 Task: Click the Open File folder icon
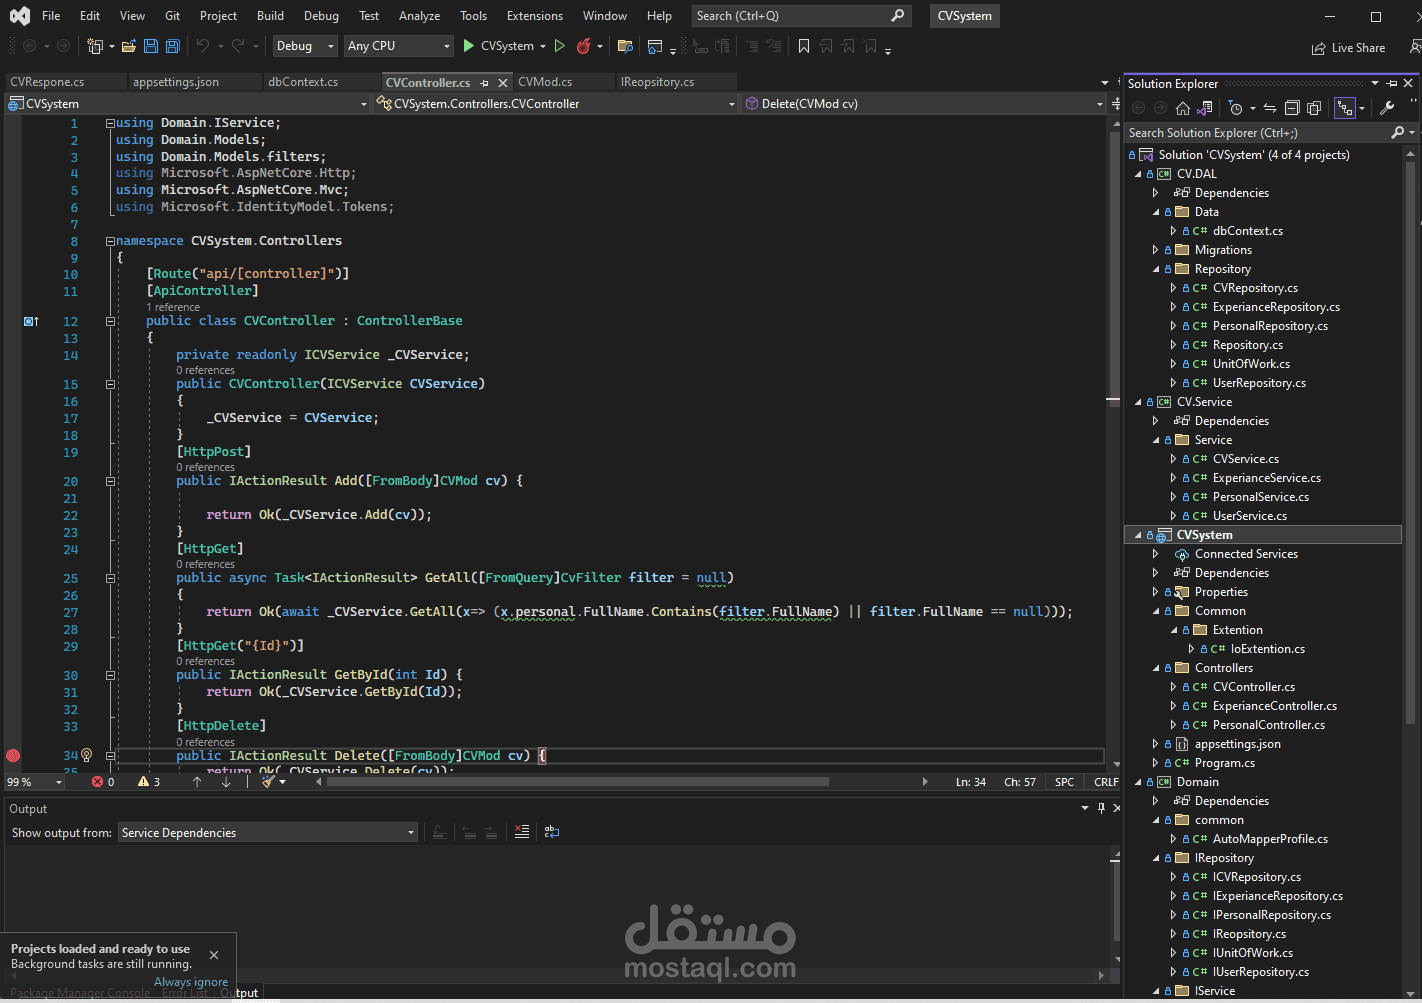click(x=128, y=46)
